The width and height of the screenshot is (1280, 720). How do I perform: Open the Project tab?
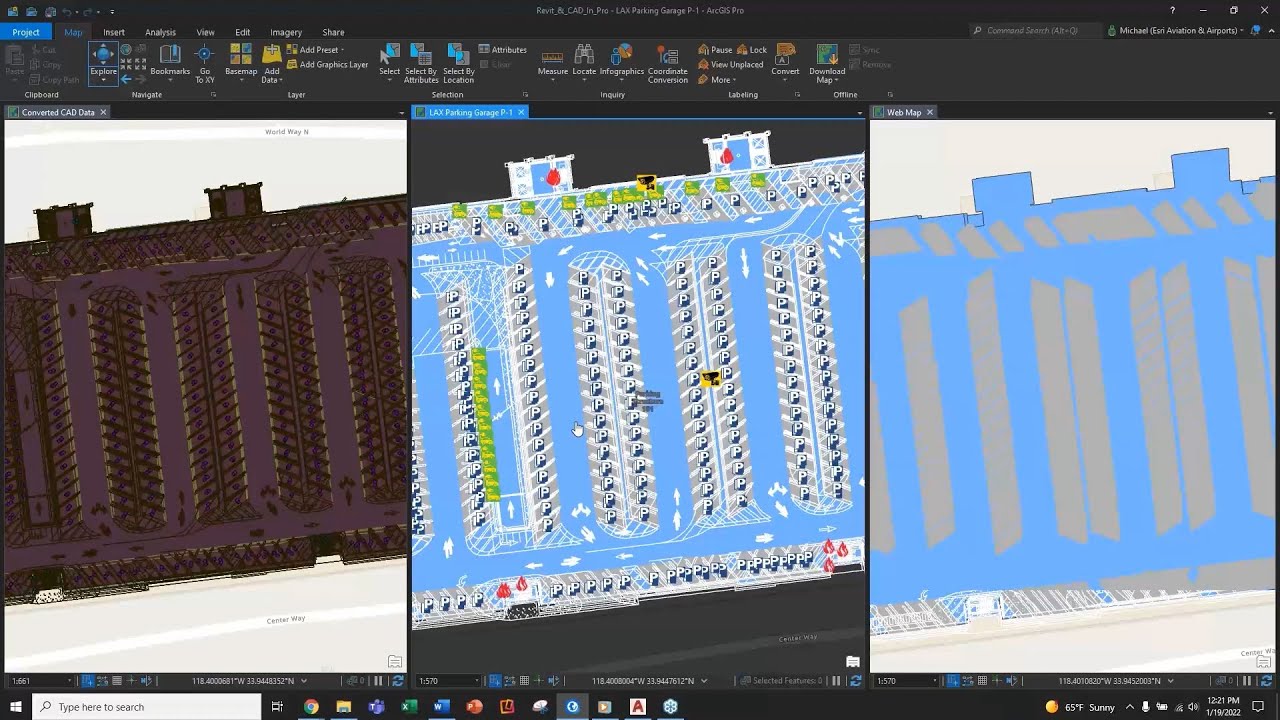[26, 32]
